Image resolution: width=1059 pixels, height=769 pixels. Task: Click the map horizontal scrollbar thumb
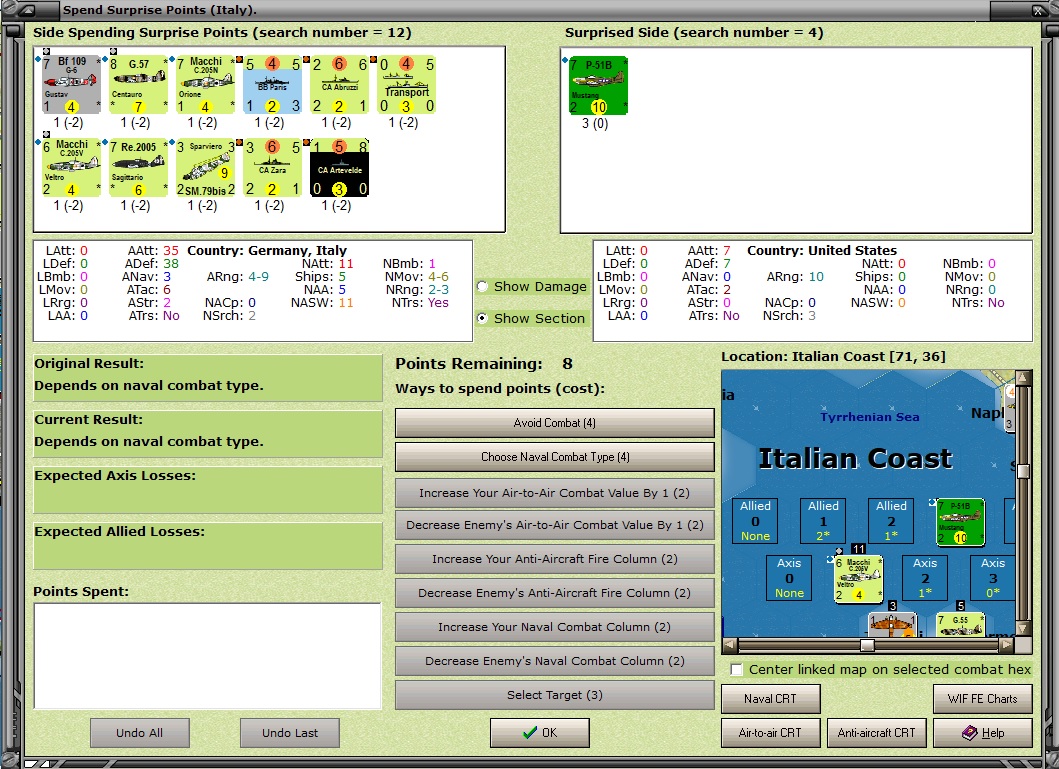tap(867, 645)
